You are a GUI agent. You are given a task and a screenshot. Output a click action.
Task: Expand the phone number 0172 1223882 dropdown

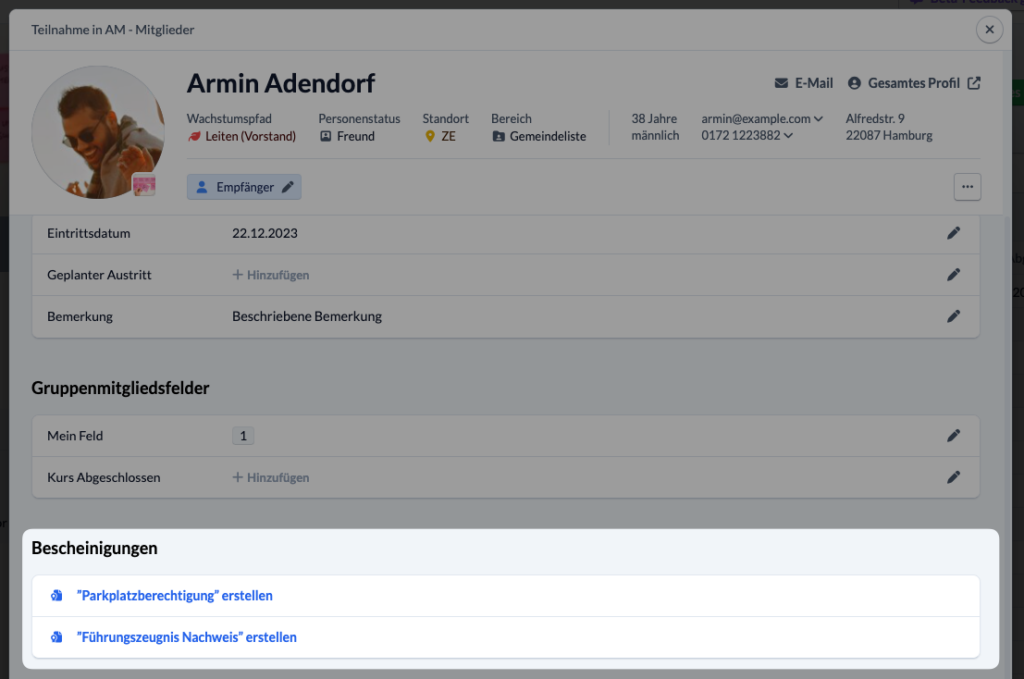click(x=788, y=136)
